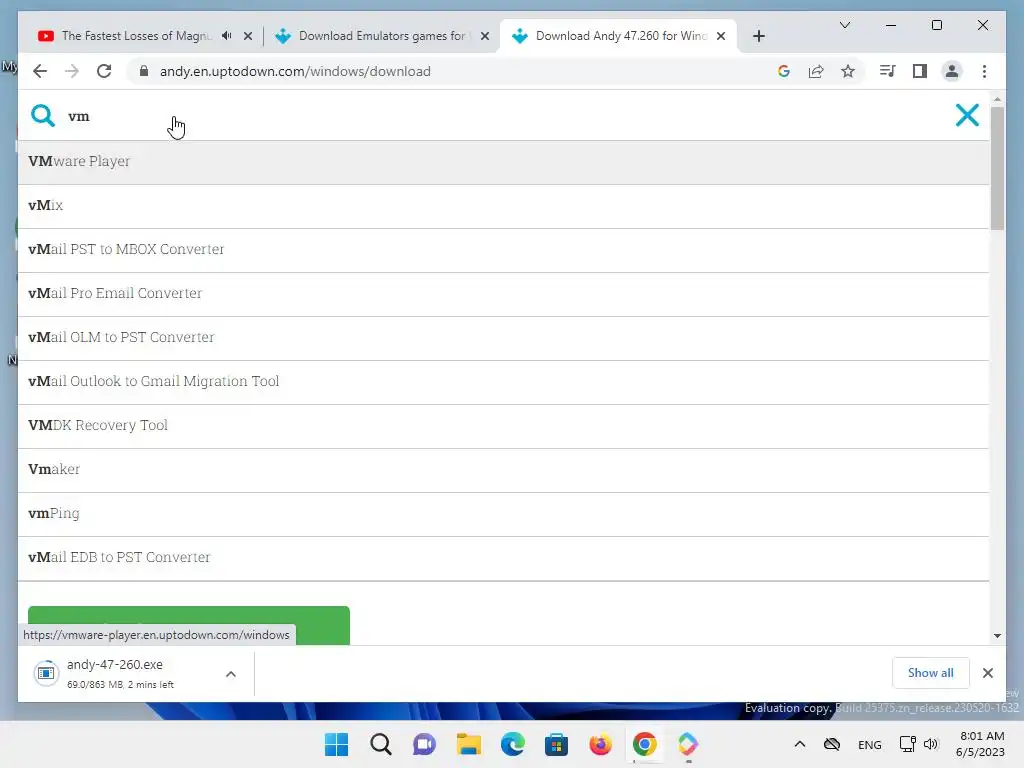Close the Download Emulators games tab
The width and height of the screenshot is (1024, 768).
(x=485, y=36)
